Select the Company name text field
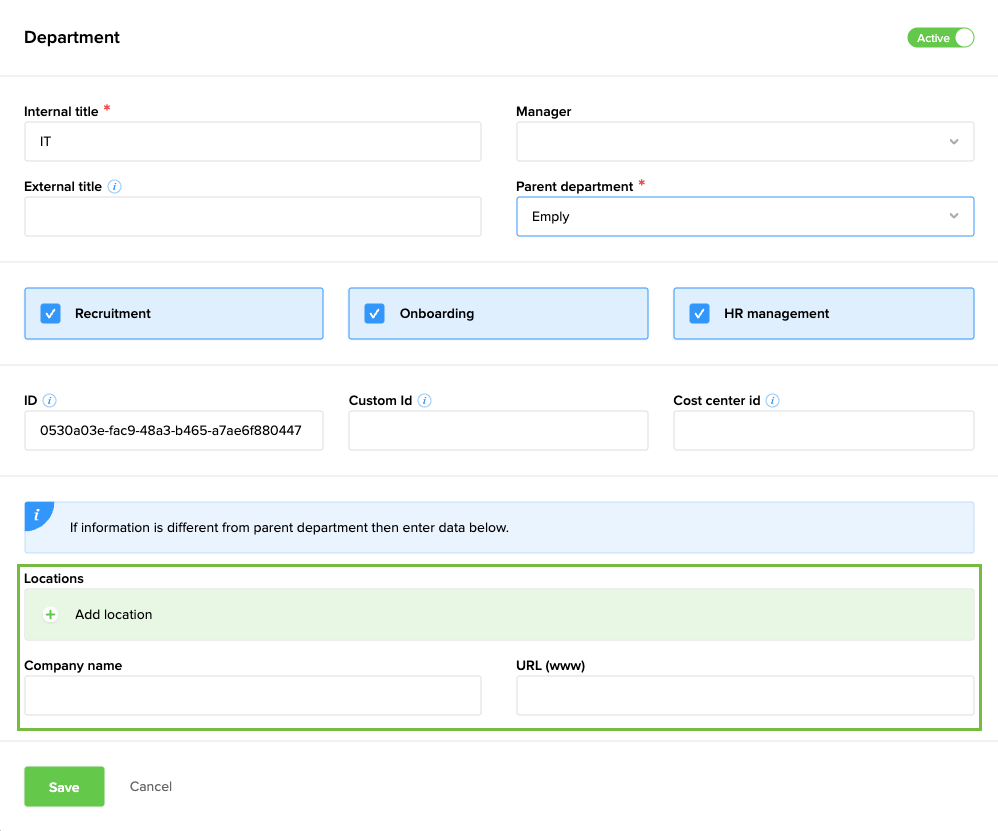Image resolution: width=998 pixels, height=831 pixels. (x=252, y=696)
